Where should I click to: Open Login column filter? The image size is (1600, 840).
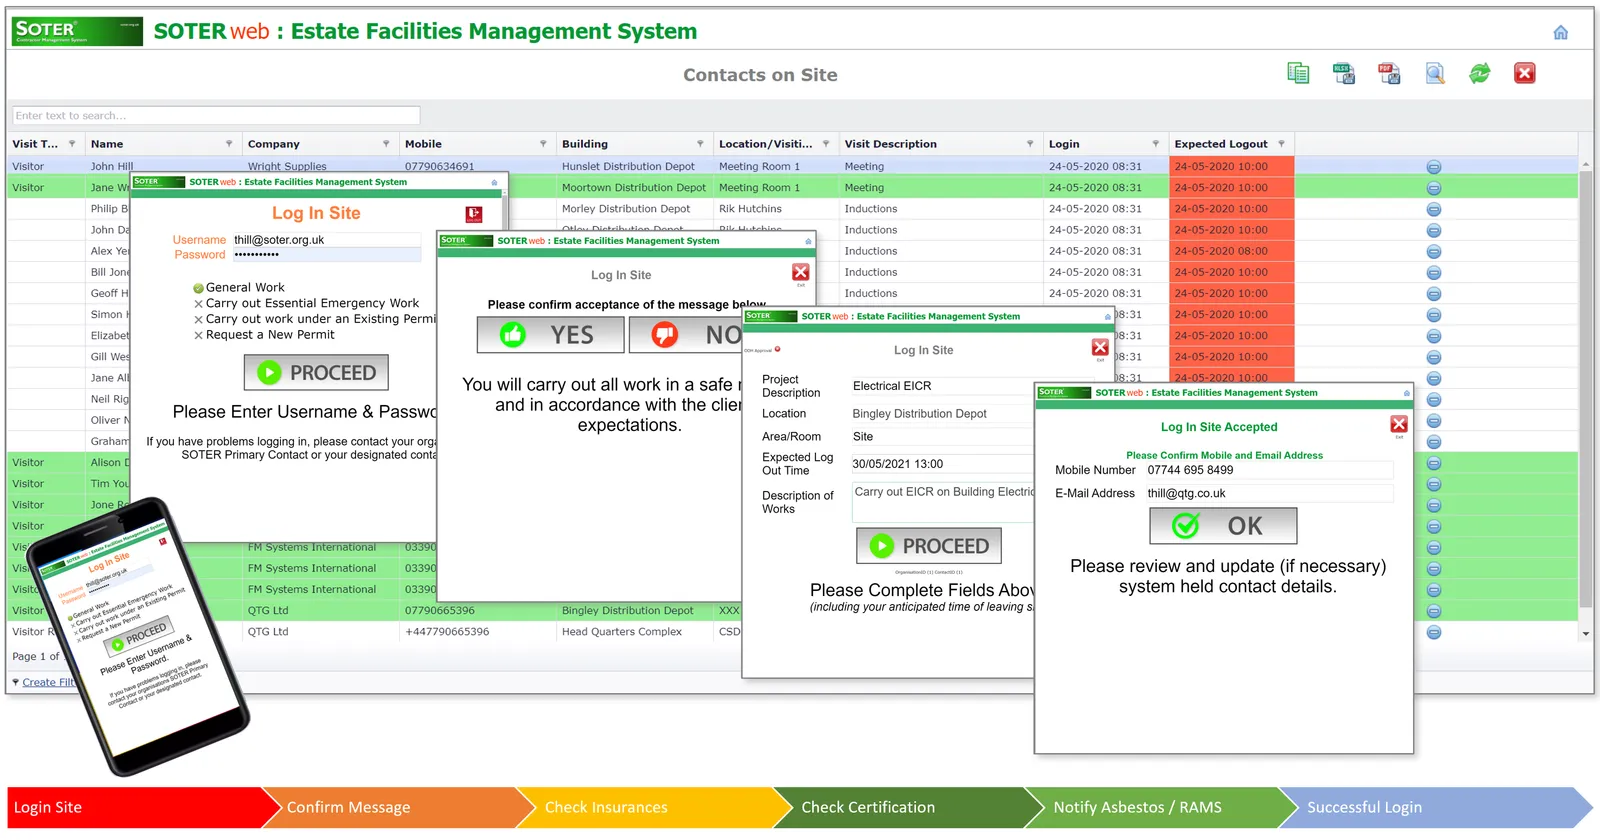coord(1156,144)
